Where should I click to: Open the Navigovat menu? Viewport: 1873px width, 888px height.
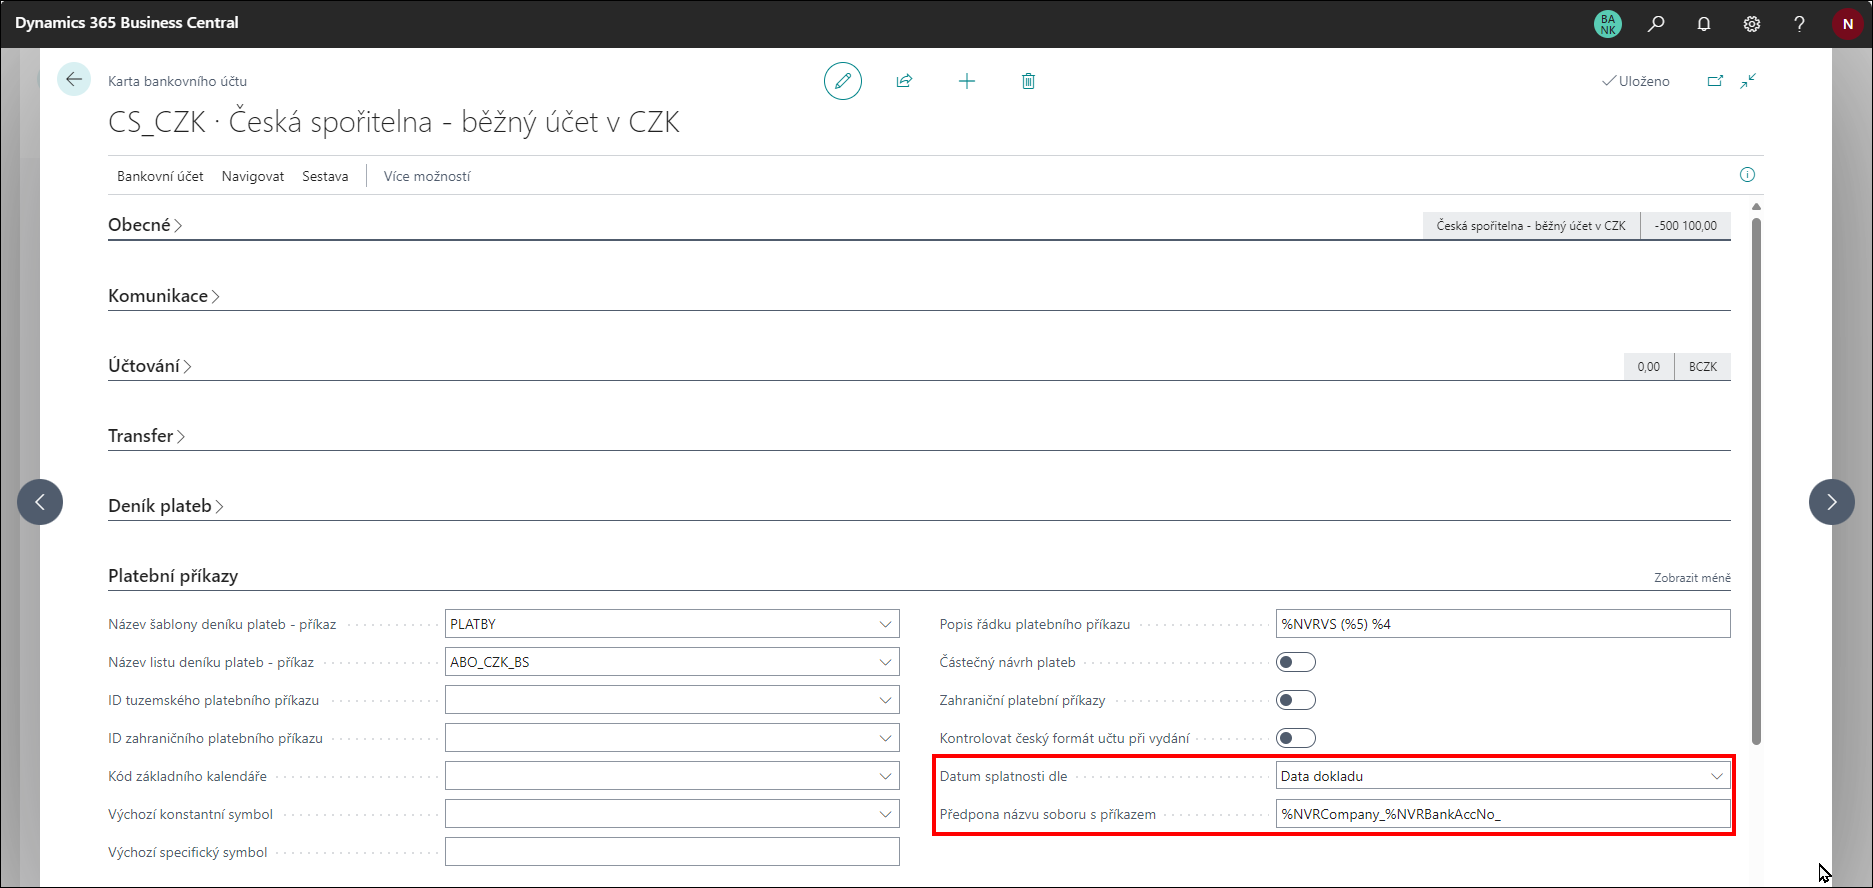[253, 176]
